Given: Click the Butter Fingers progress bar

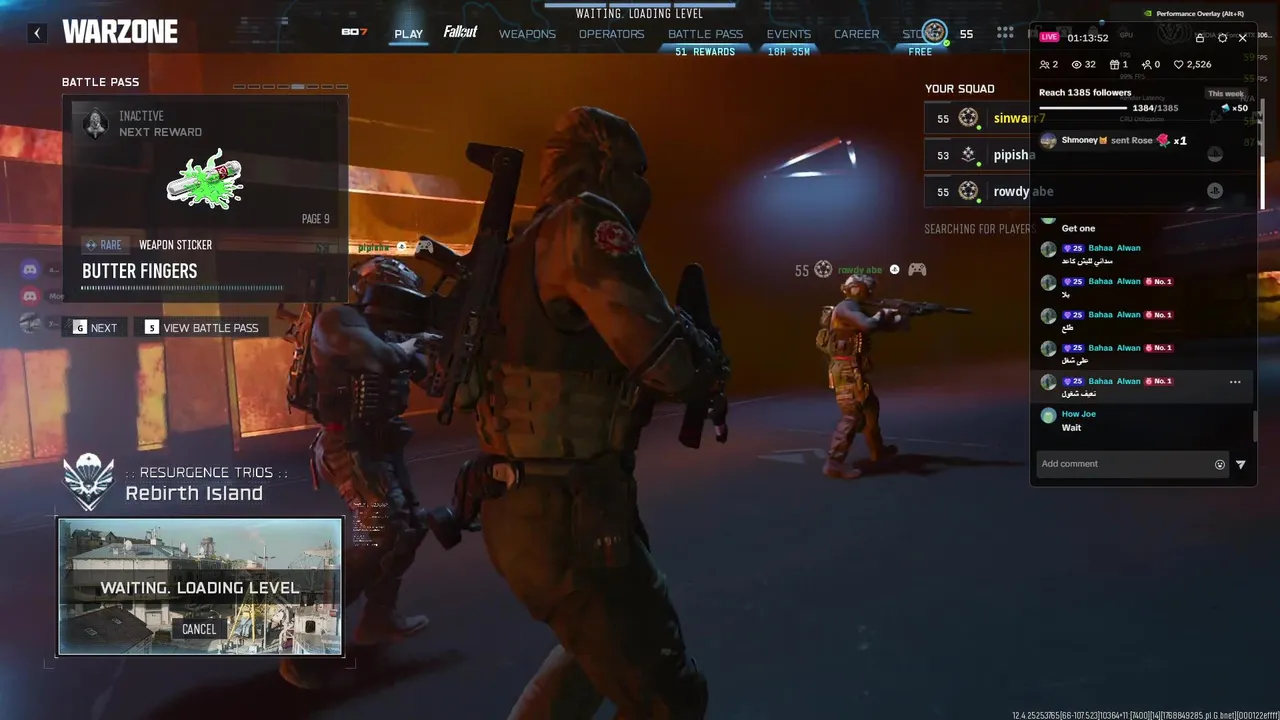Looking at the screenshot, I should (x=182, y=288).
